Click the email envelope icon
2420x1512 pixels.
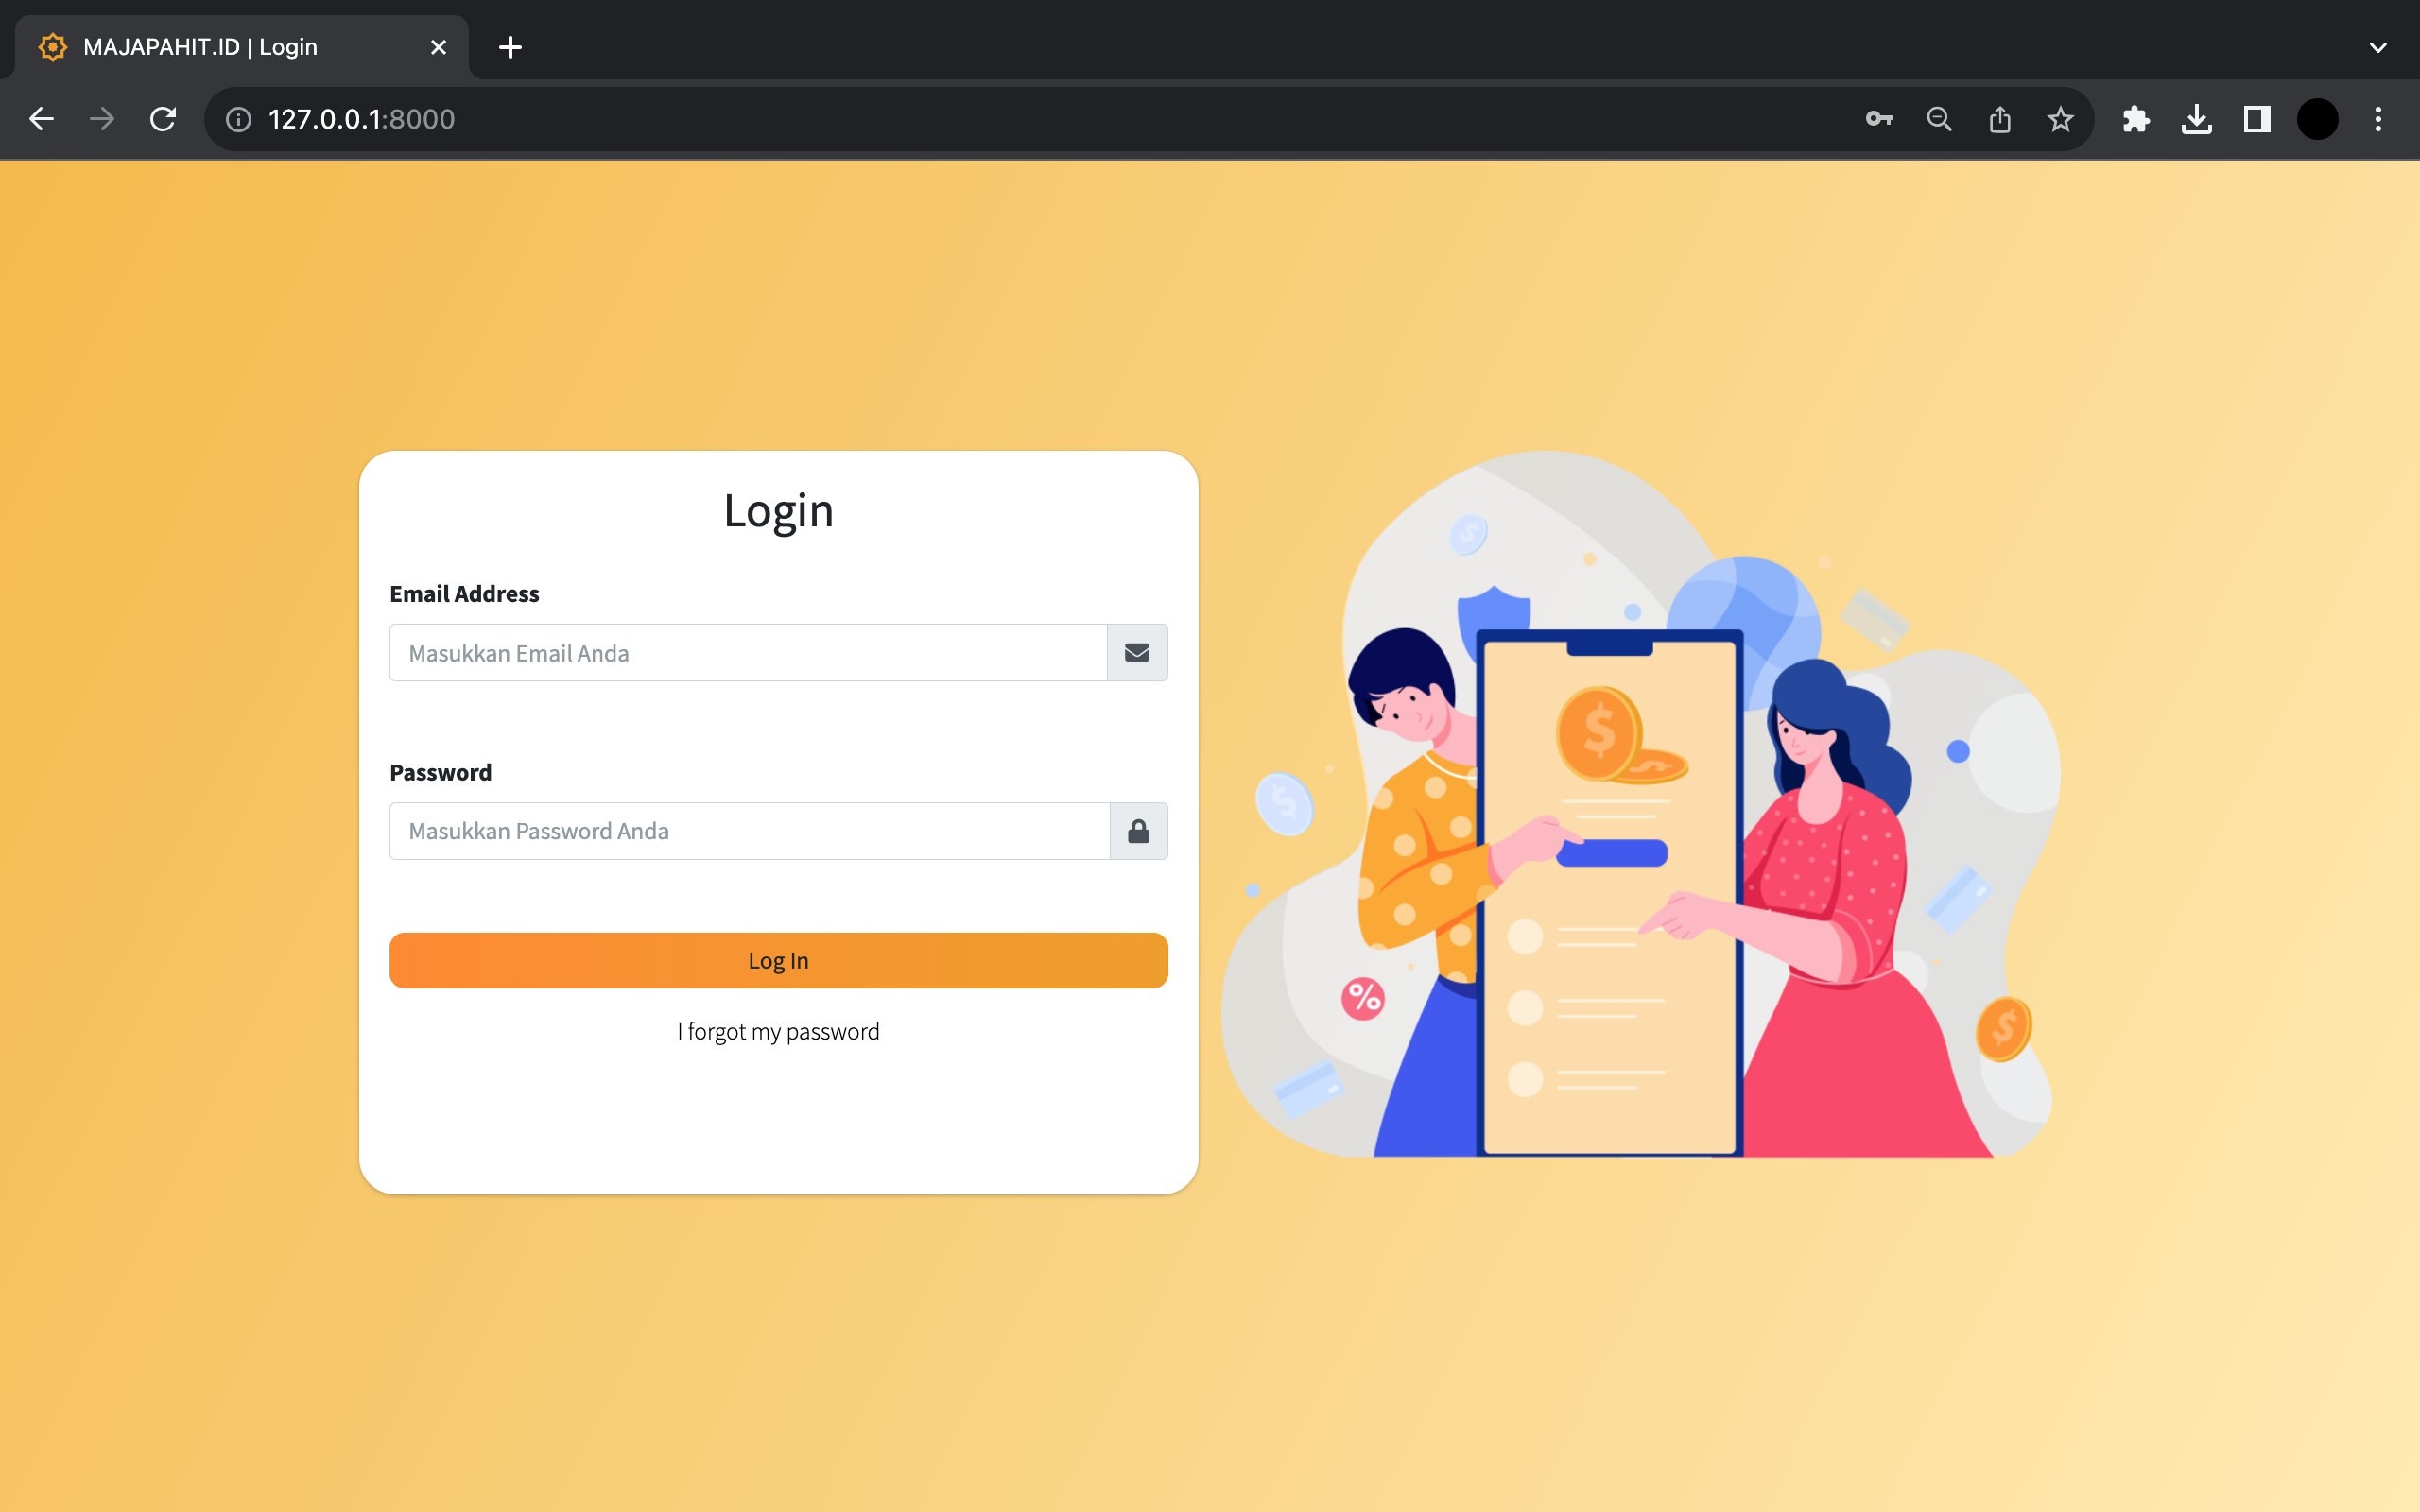[x=1138, y=653]
